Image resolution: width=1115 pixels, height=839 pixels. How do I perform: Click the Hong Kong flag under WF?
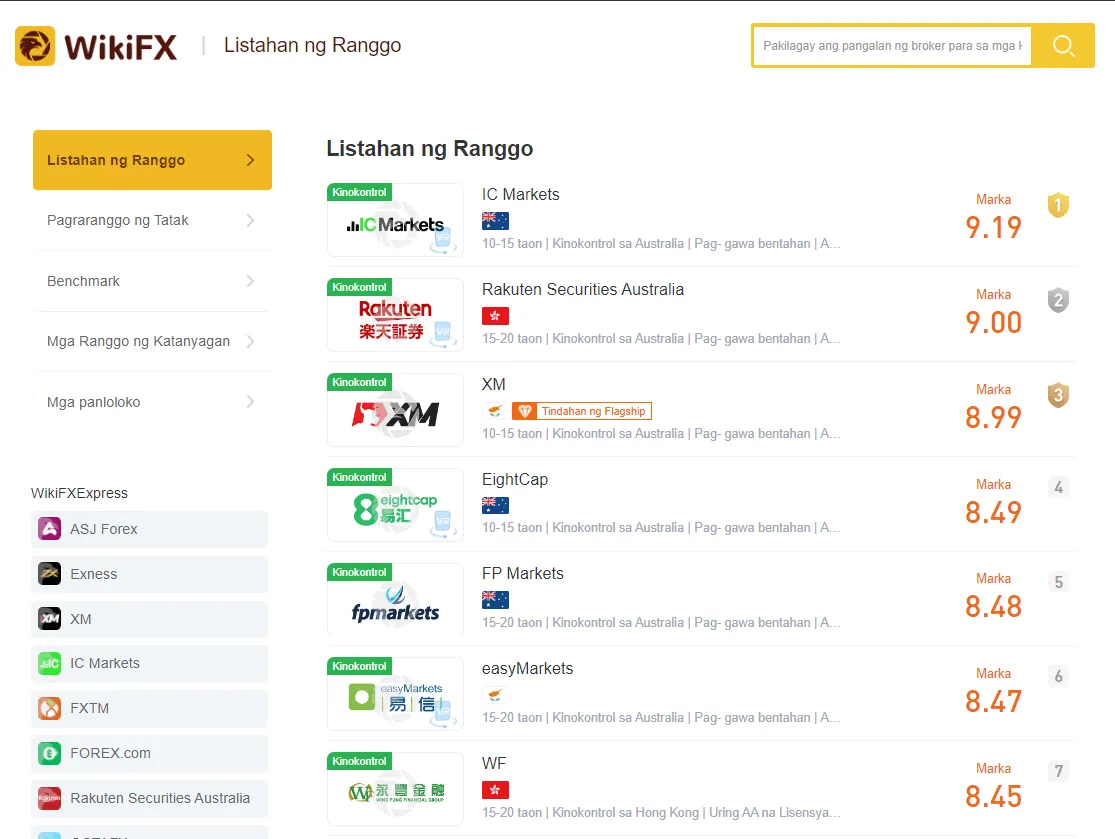coord(495,790)
